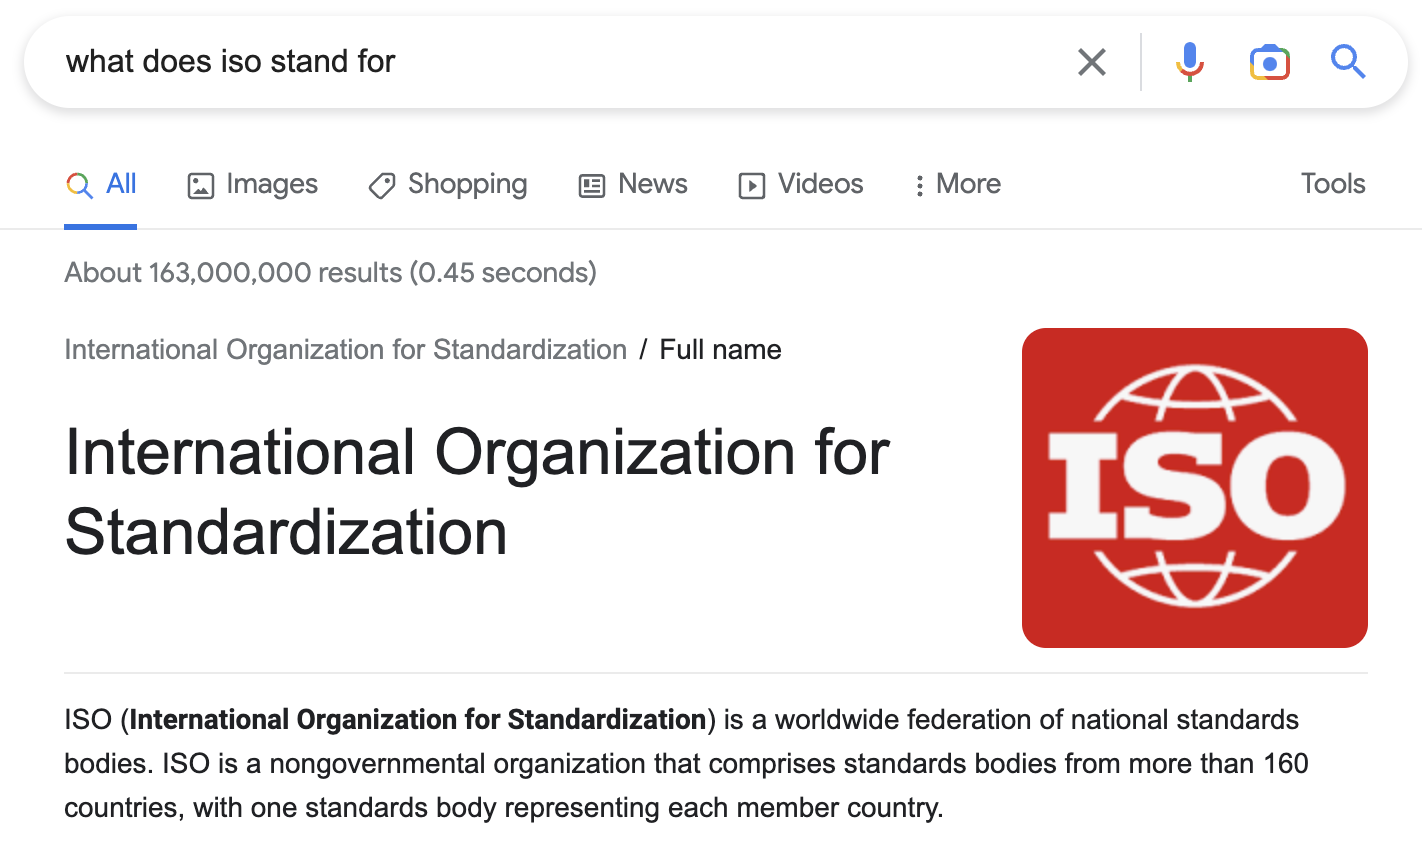Viewport: 1422px width, 852px height.
Task: Open search by image camera icon
Action: pos(1269,62)
